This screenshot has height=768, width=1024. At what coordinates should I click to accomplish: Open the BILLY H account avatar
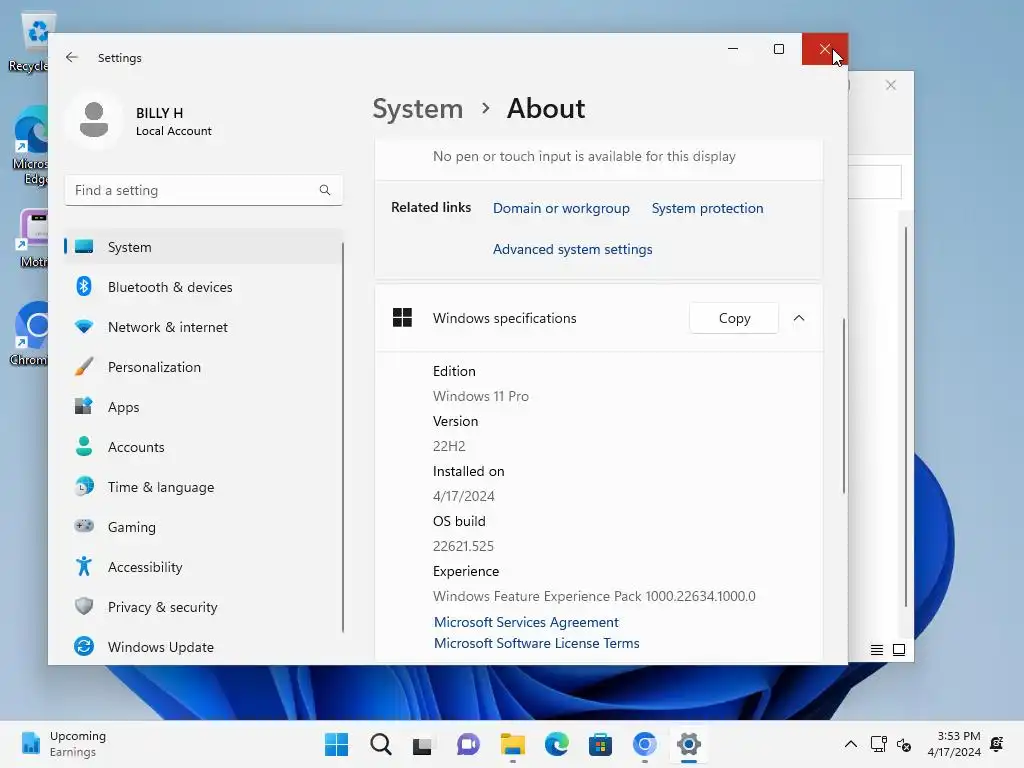(x=94, y=120)
